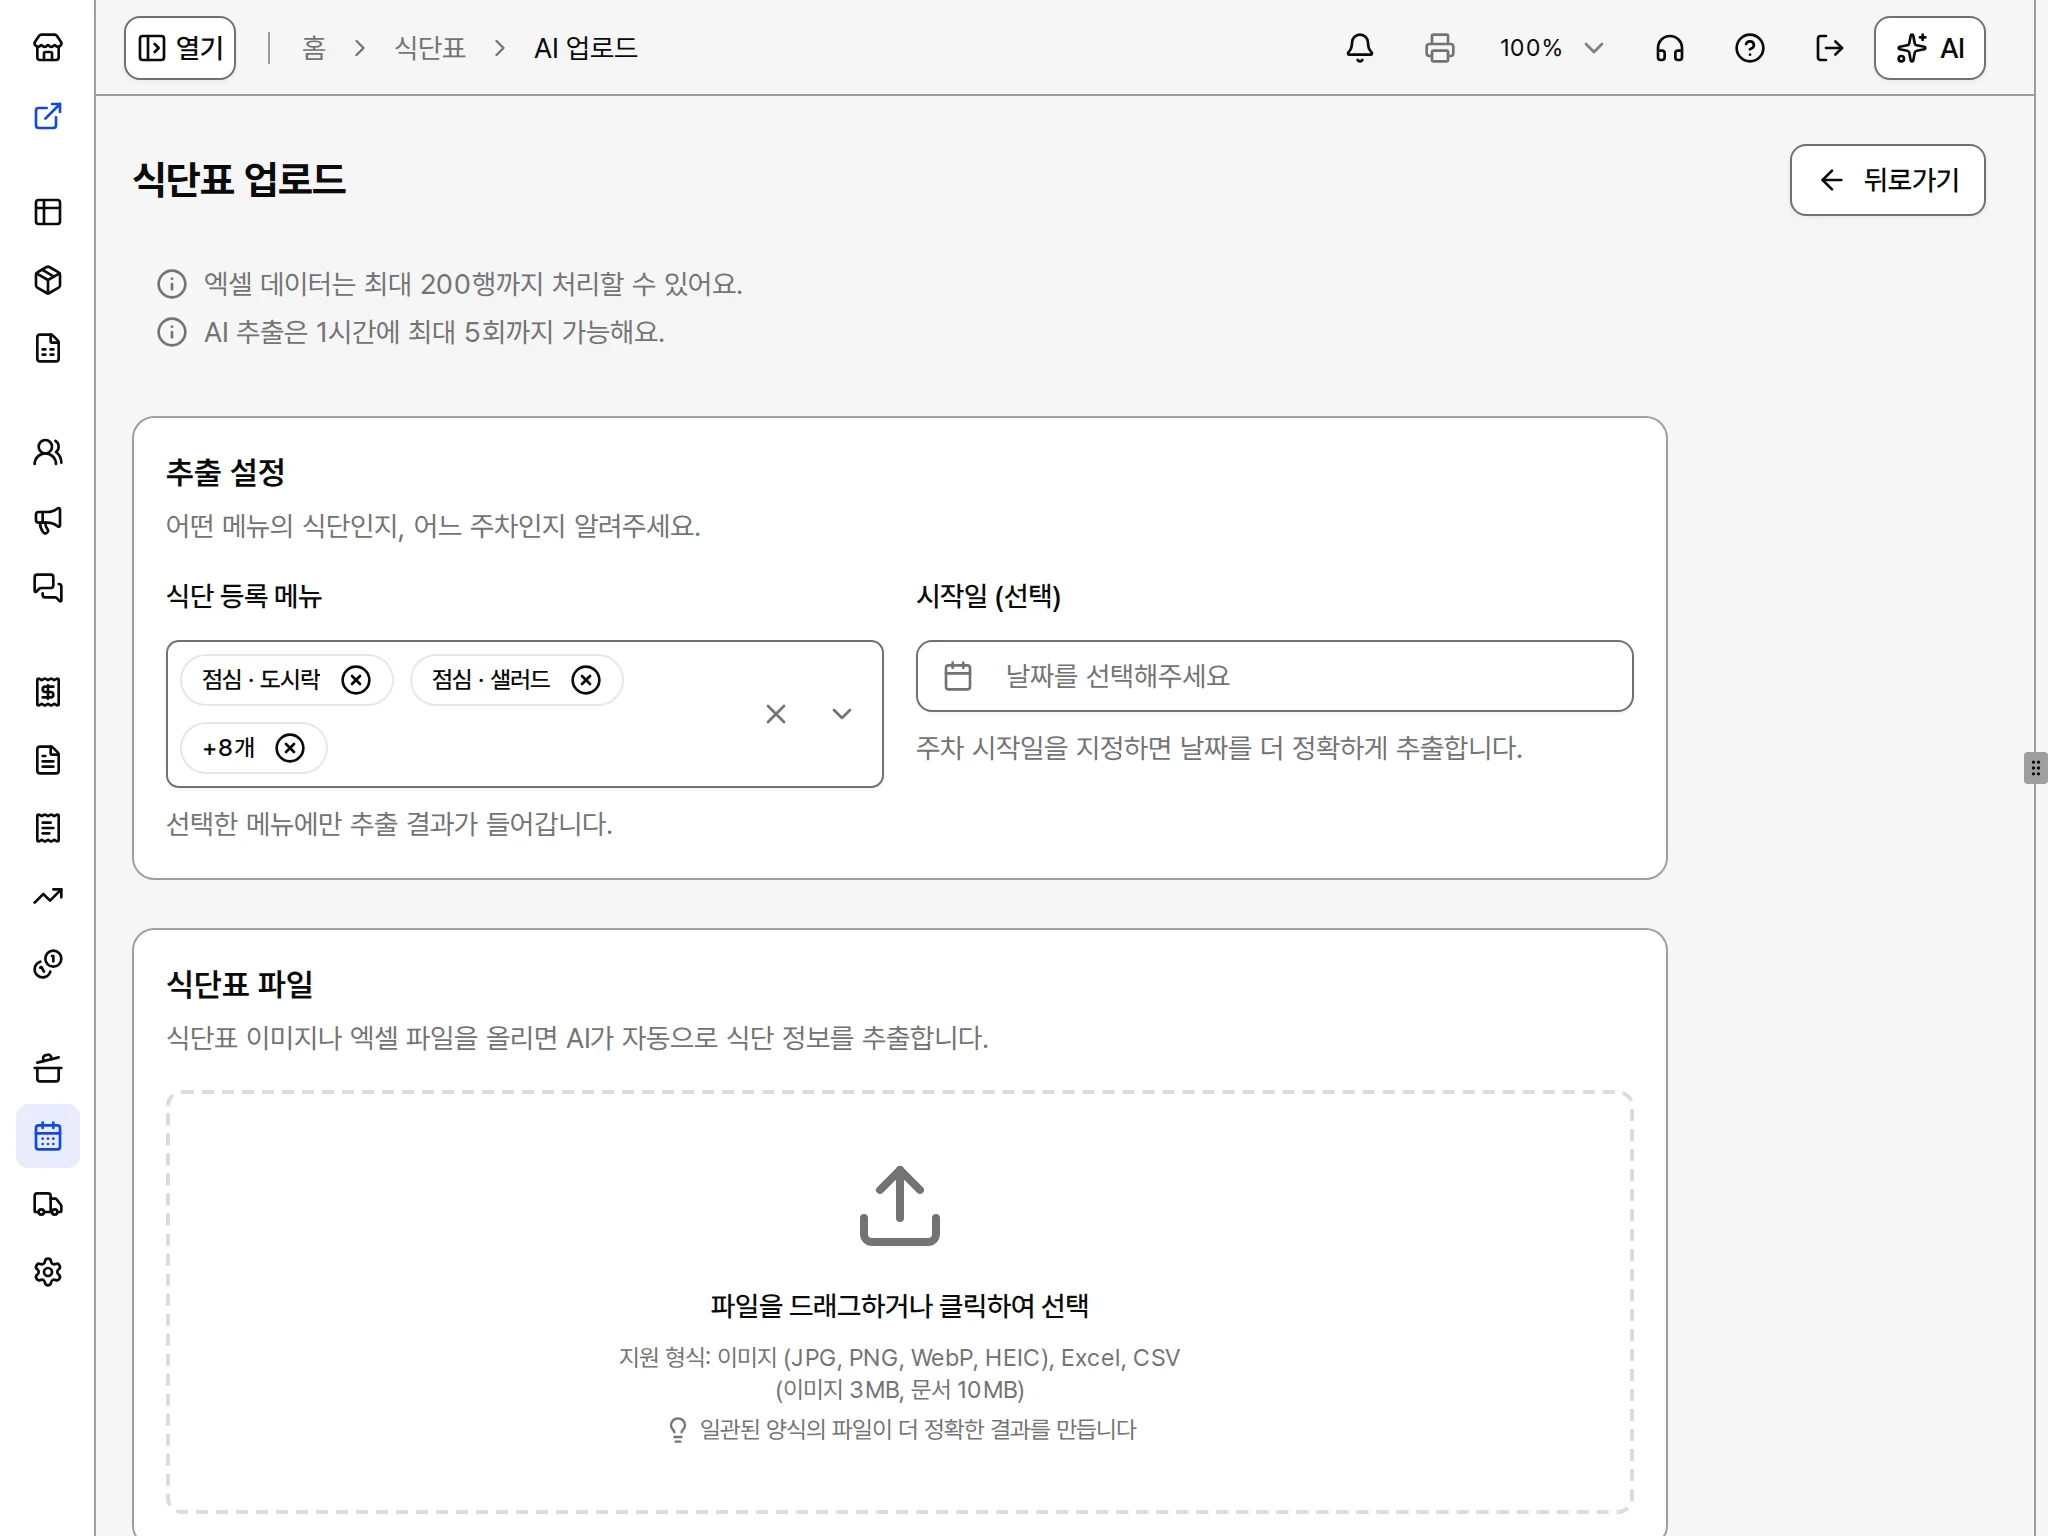Image resolution: width=2048 pixels, height=1536 pixels.
Task: Expand sidebar with 열기 button
Action: coord(180,48)
